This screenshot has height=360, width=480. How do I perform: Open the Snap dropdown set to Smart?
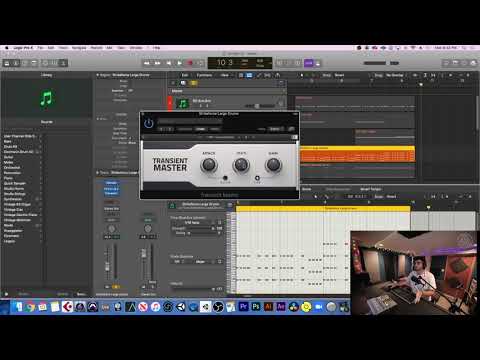coord(339,75)
